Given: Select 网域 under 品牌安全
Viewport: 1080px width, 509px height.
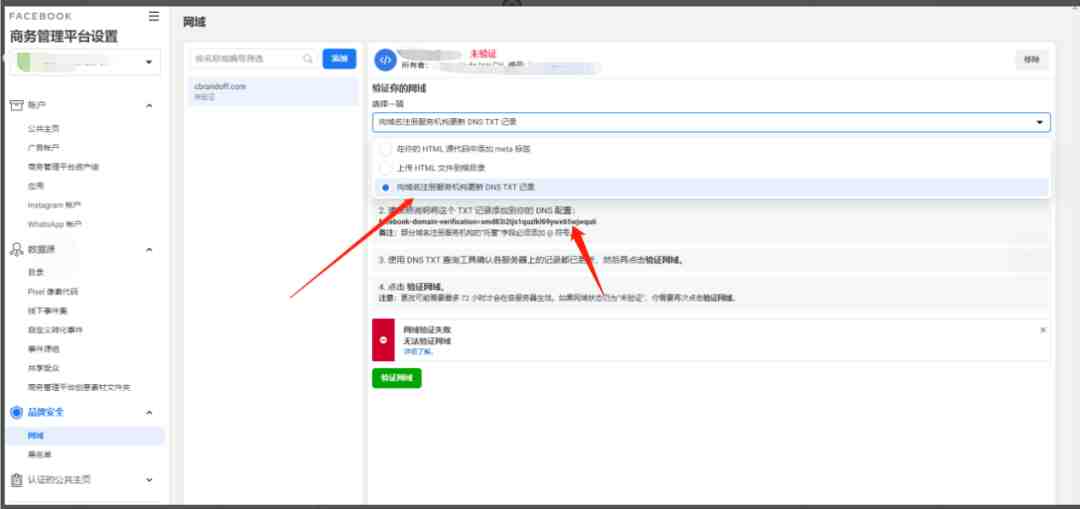Looking at the screenshot, I should (x=84, y=436).
